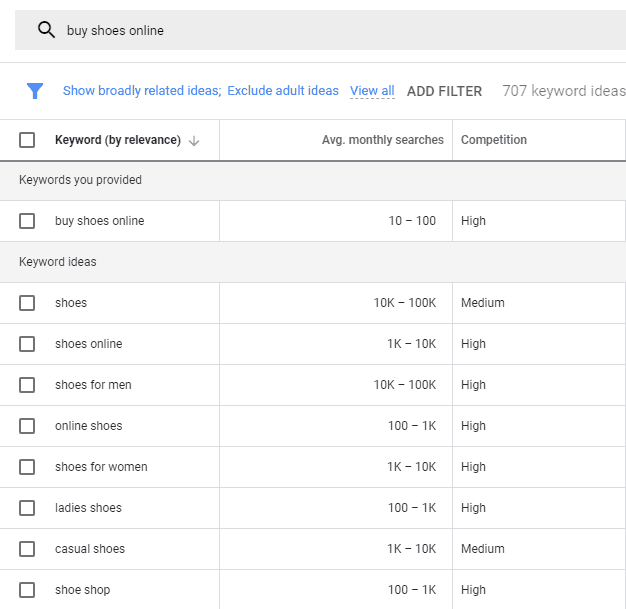Image resolution: width=626 pixels, height=609 pixels.
Task: Click the 'Exclude adult ideas' filter
Action: click(x=283, y=91)
